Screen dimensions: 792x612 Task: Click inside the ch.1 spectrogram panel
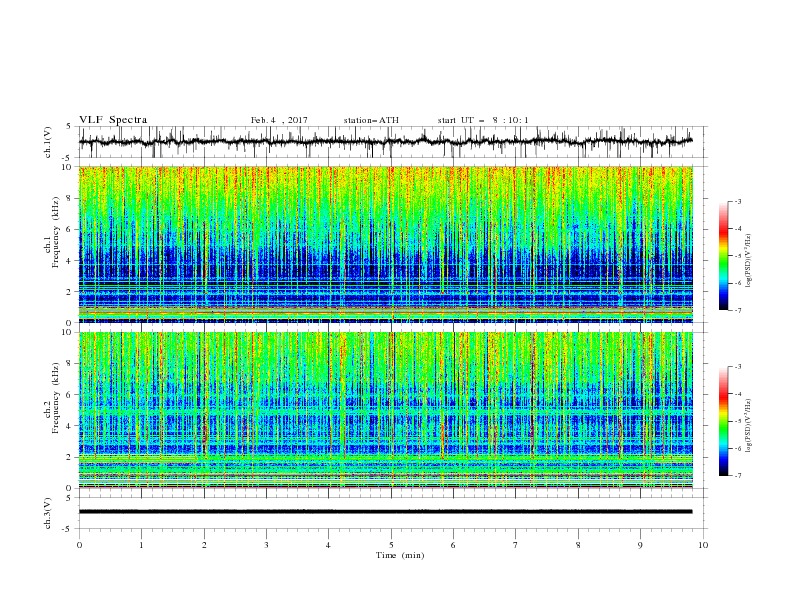click(385, 244)
